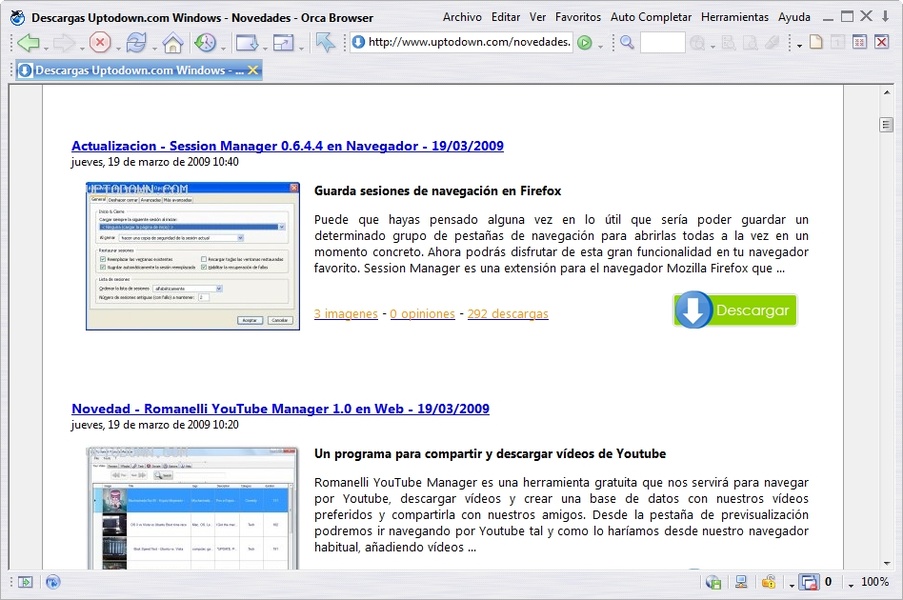Open the stop button dropdown arrow
The height and width of the screenshot is (600, 903).
coord(117,47)
